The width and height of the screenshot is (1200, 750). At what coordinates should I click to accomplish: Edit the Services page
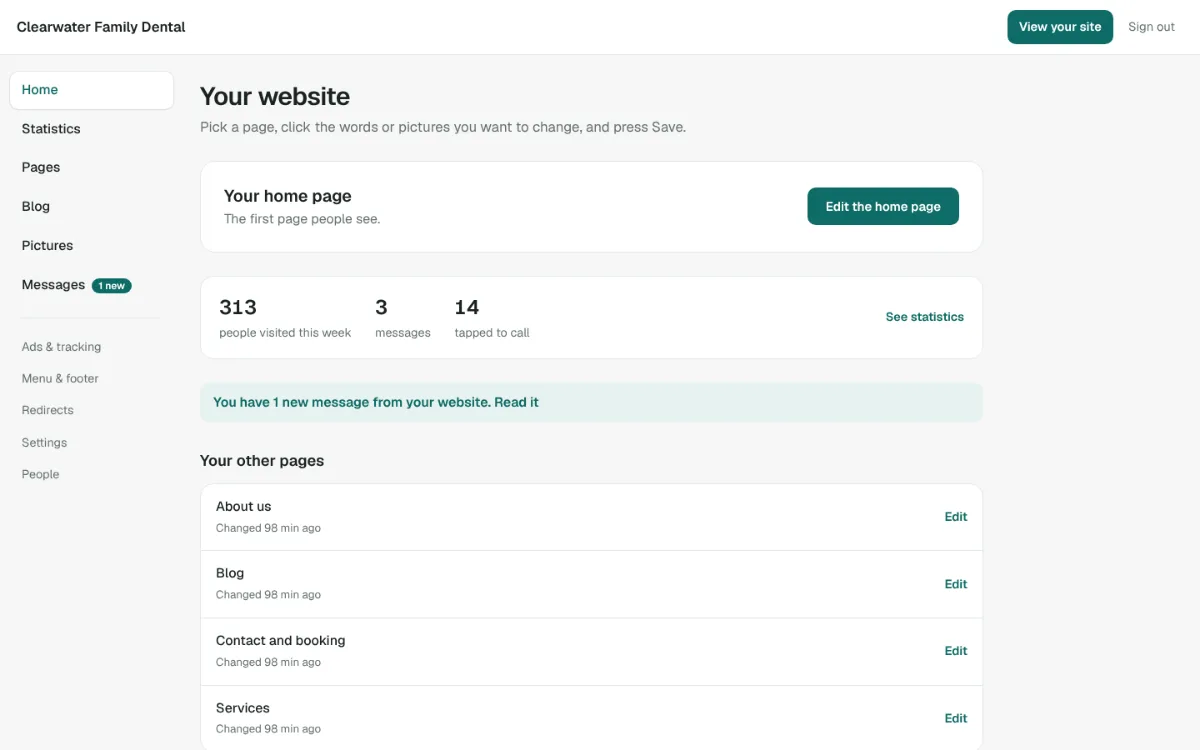[x=956, y=718]
